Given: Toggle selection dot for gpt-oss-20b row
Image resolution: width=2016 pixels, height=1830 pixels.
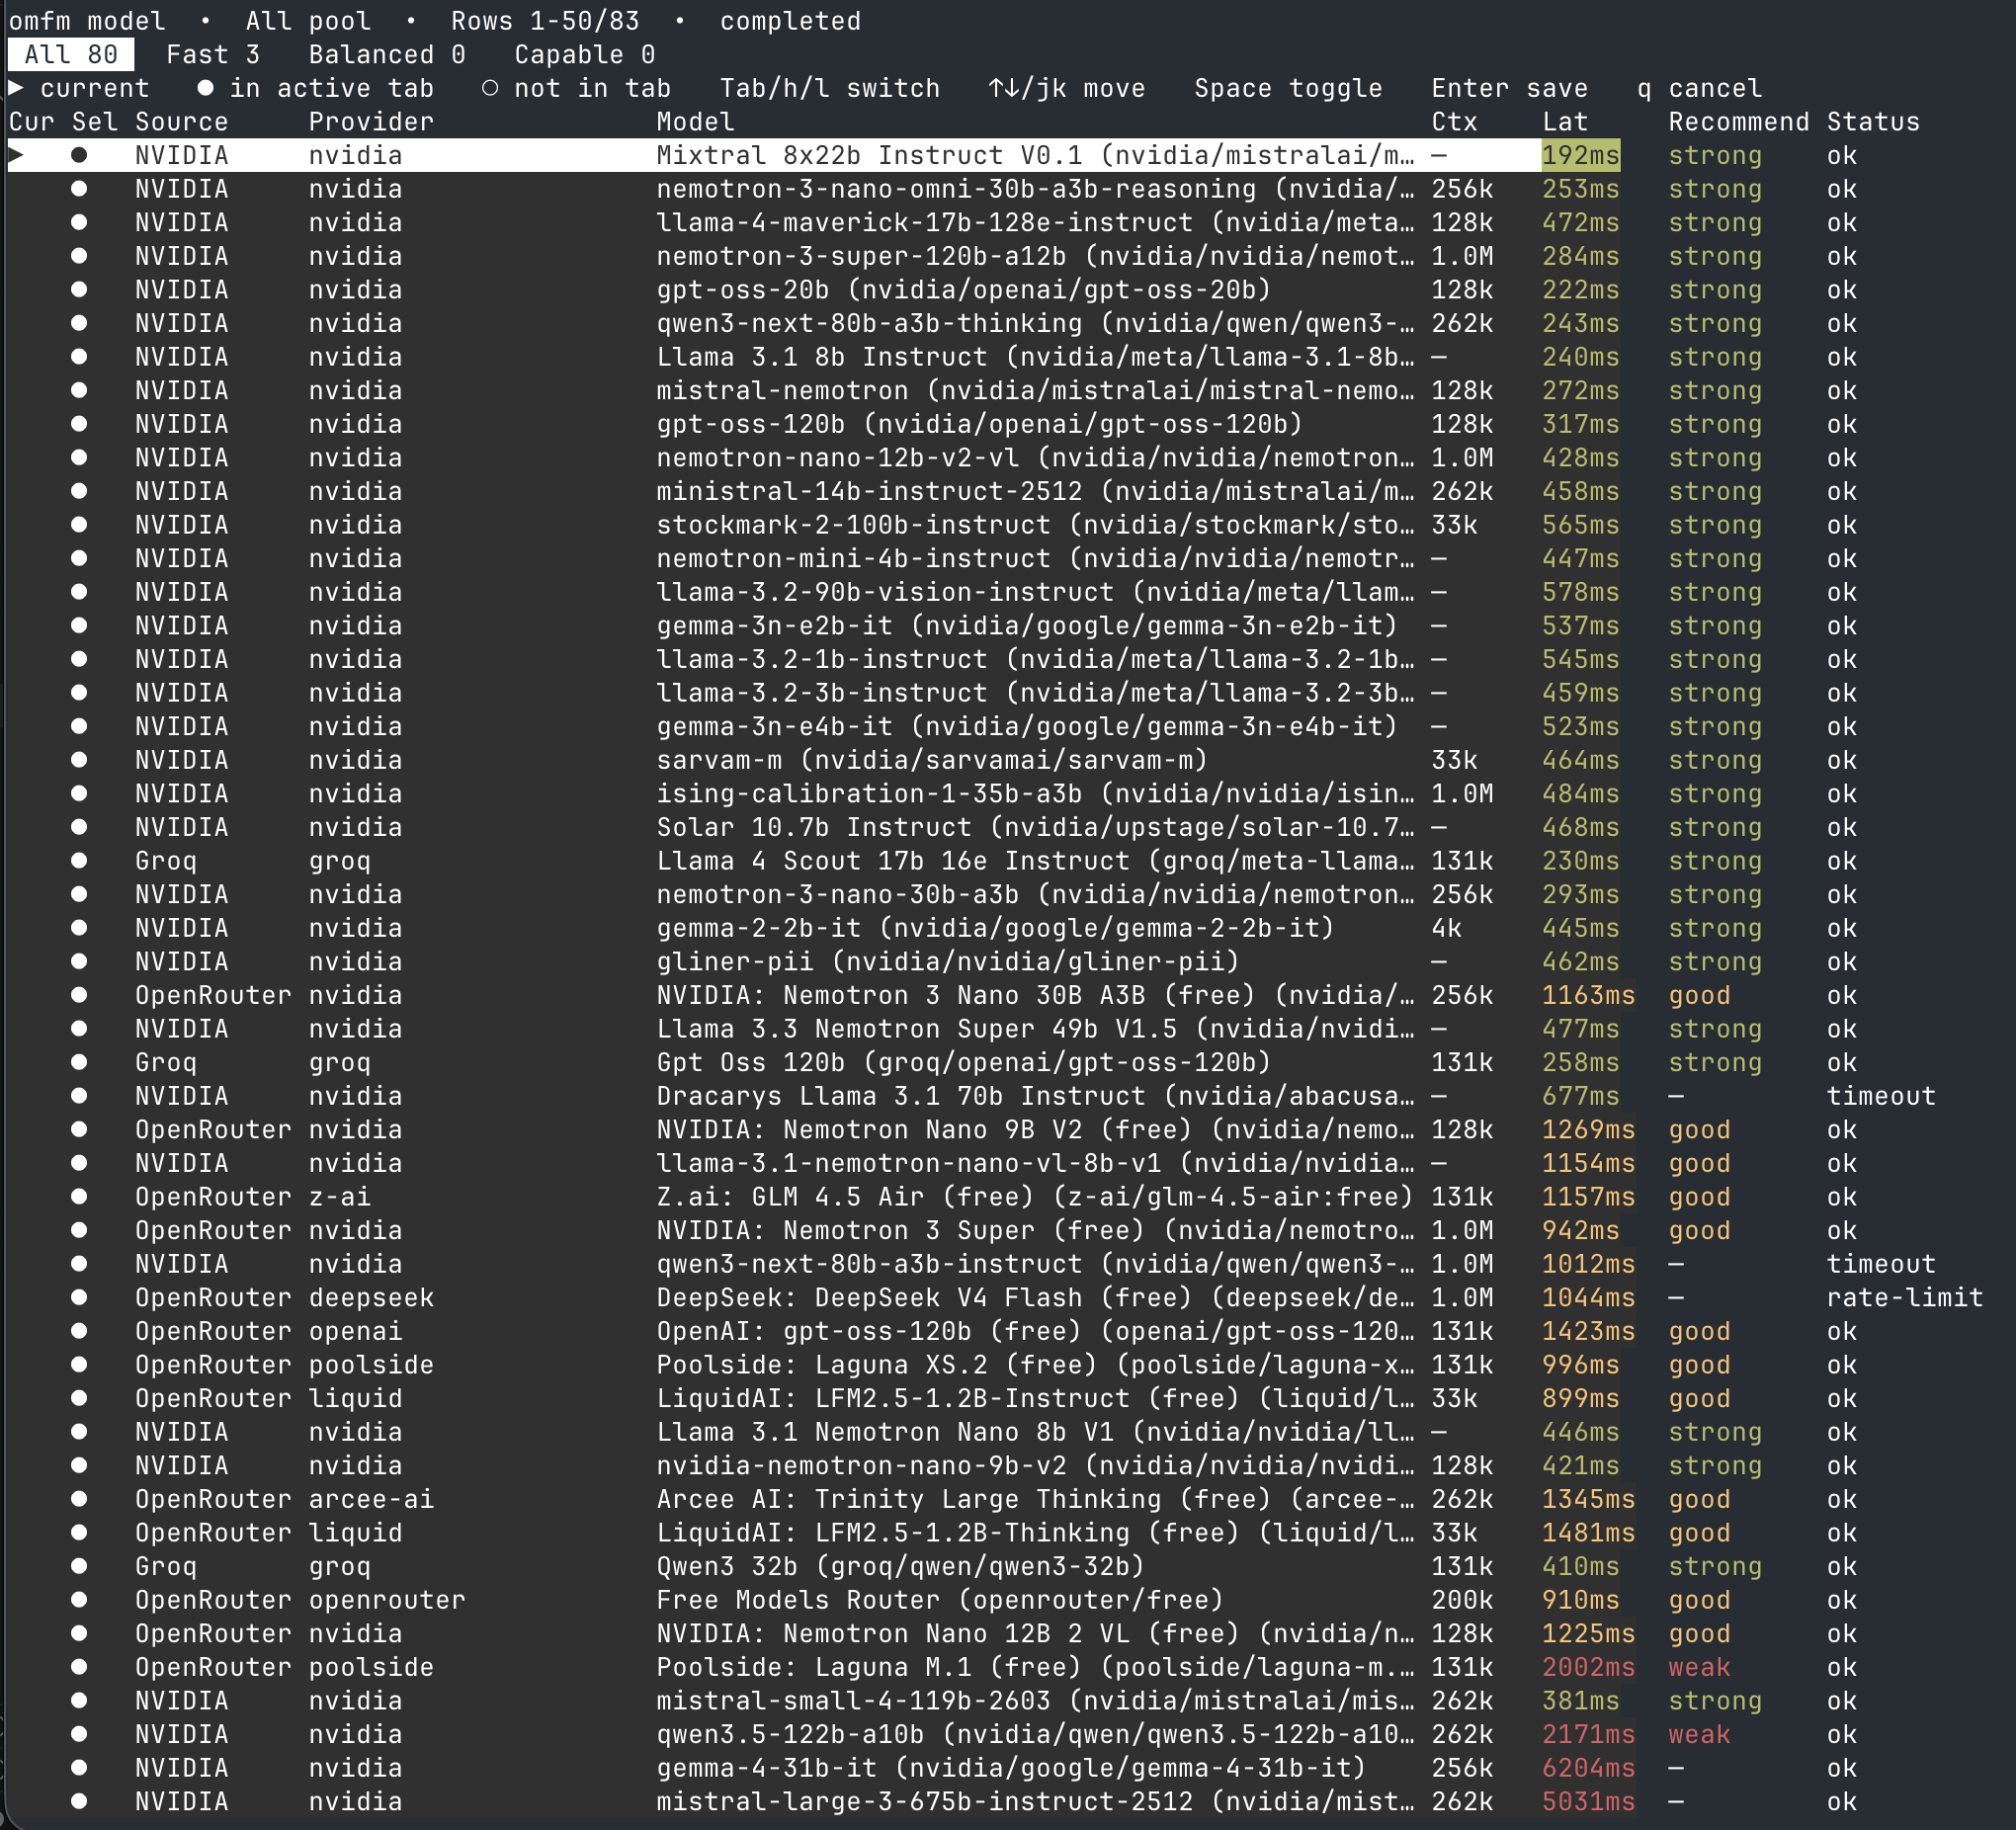Looking at the screenshot, I should pyautogui.click(x=79, y=289).
